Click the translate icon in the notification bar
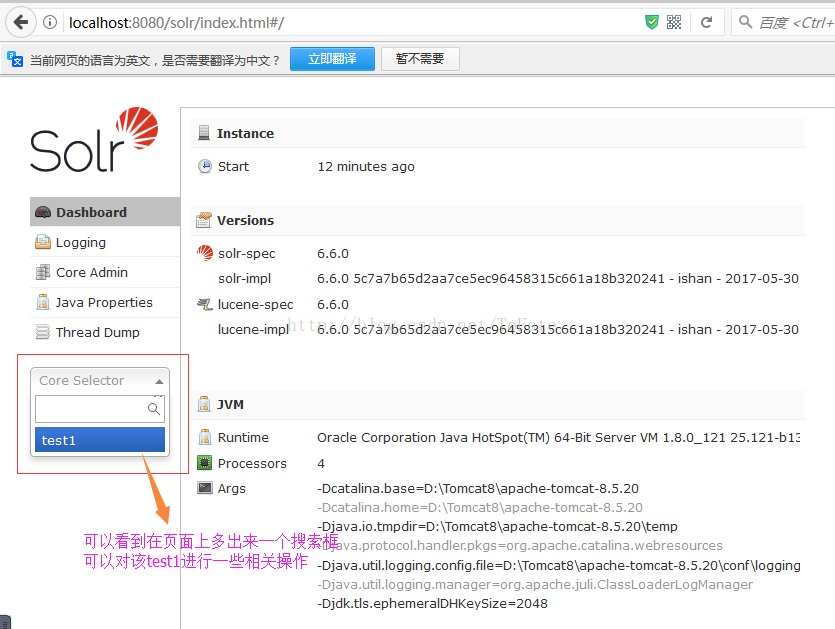Image resolution: width=835 pixels, height=629 pixels. coord(15,59)
